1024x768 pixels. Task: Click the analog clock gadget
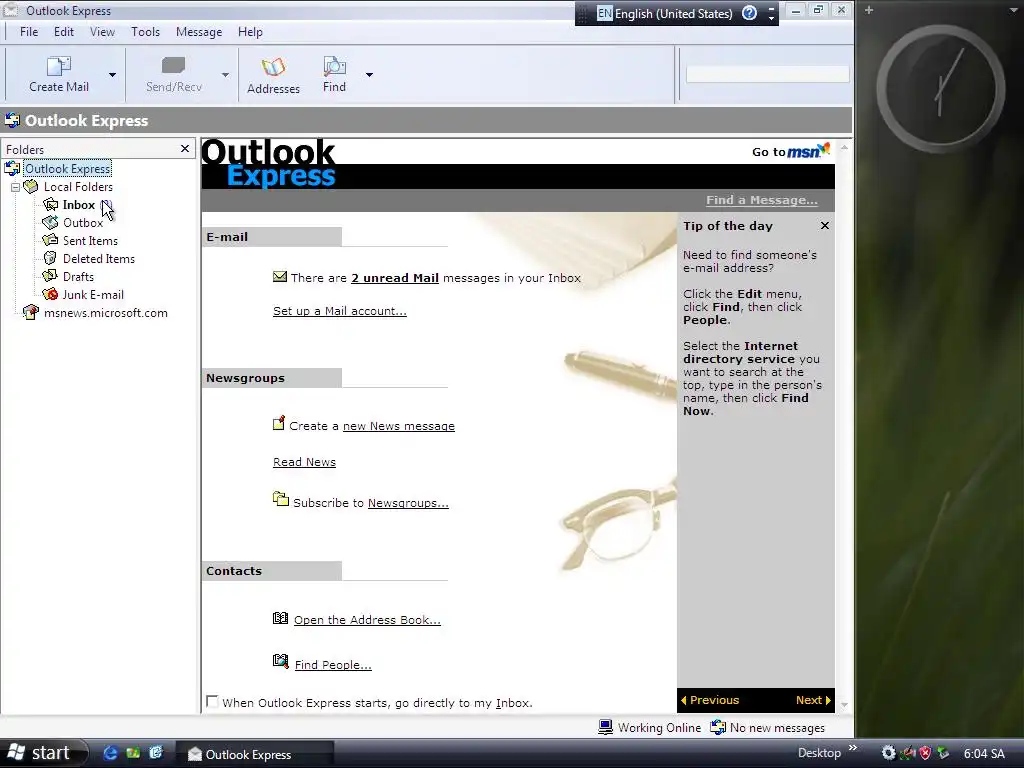940,89
